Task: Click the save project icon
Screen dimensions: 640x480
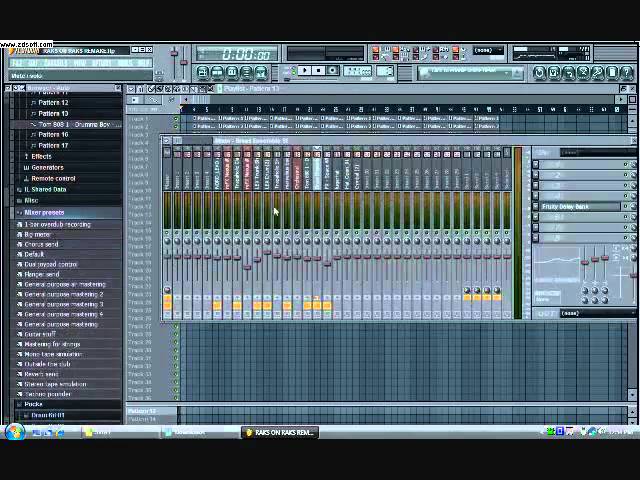Action: (554, 73)
